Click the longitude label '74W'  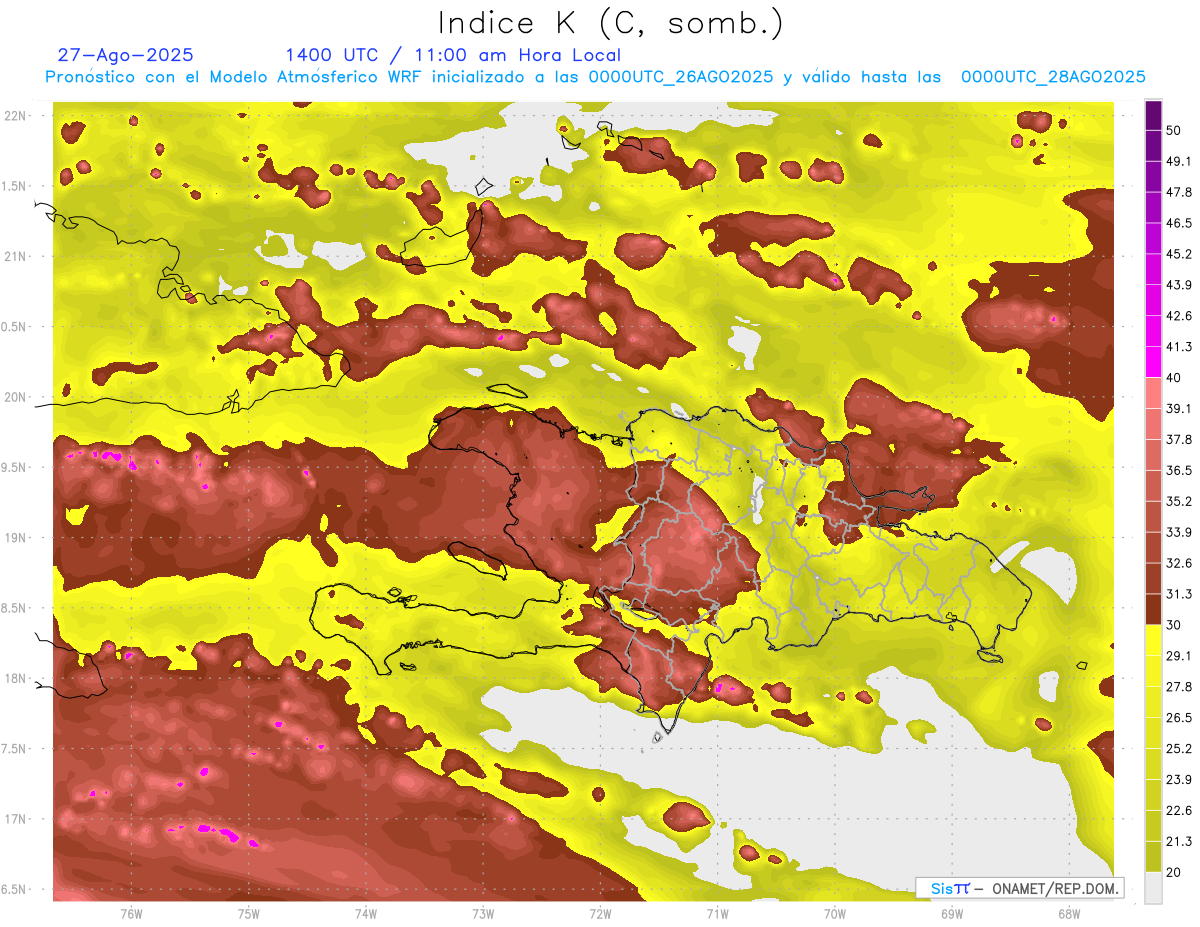point(365,914)
